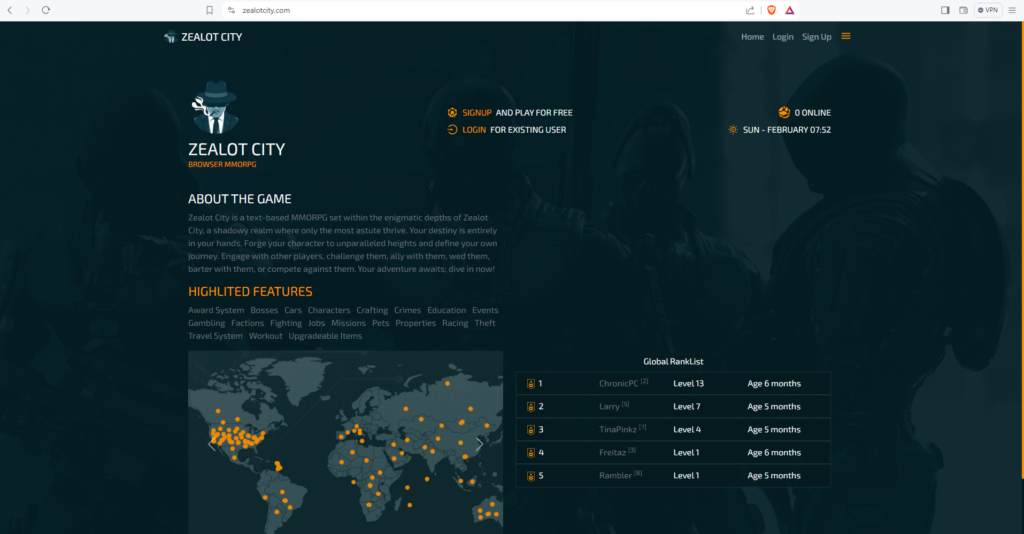This screenshot has height=534, width=1024.
Task: Click the rank 2 badge icon
Action: click(x=531, y=407)
